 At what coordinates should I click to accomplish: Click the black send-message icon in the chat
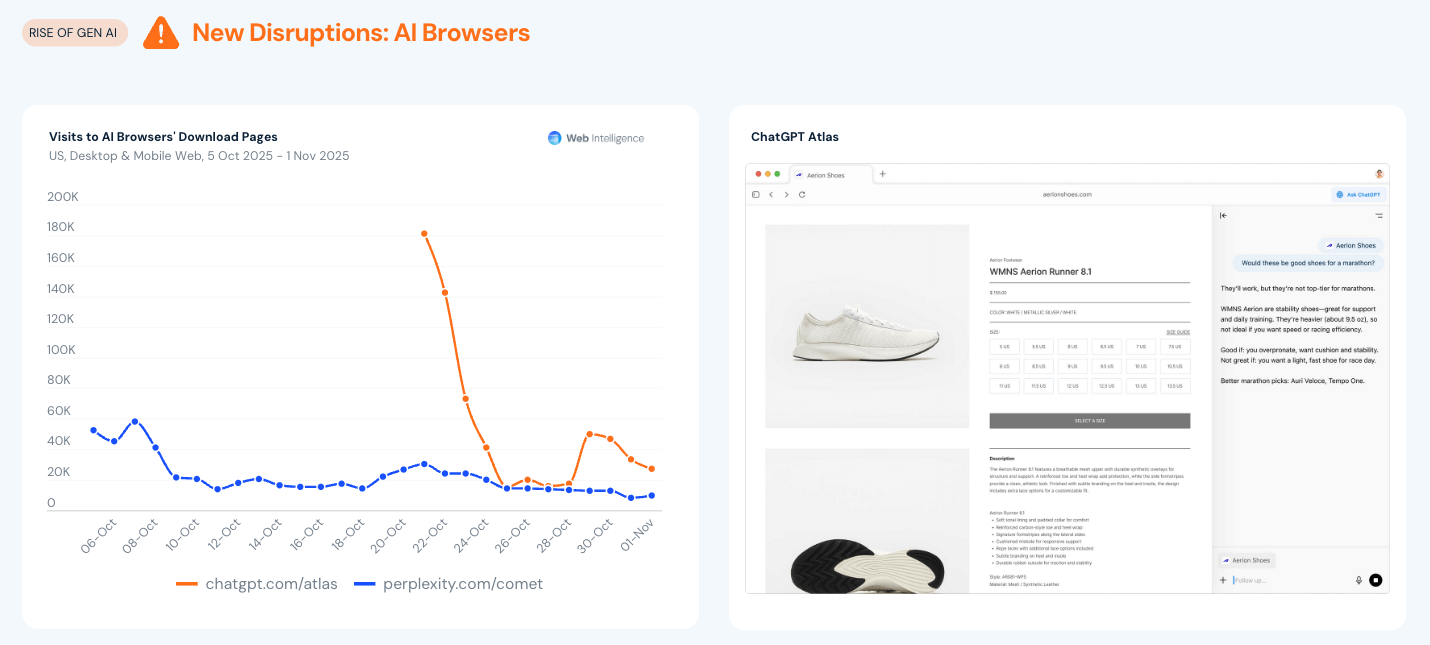(x=1377, y=579)
